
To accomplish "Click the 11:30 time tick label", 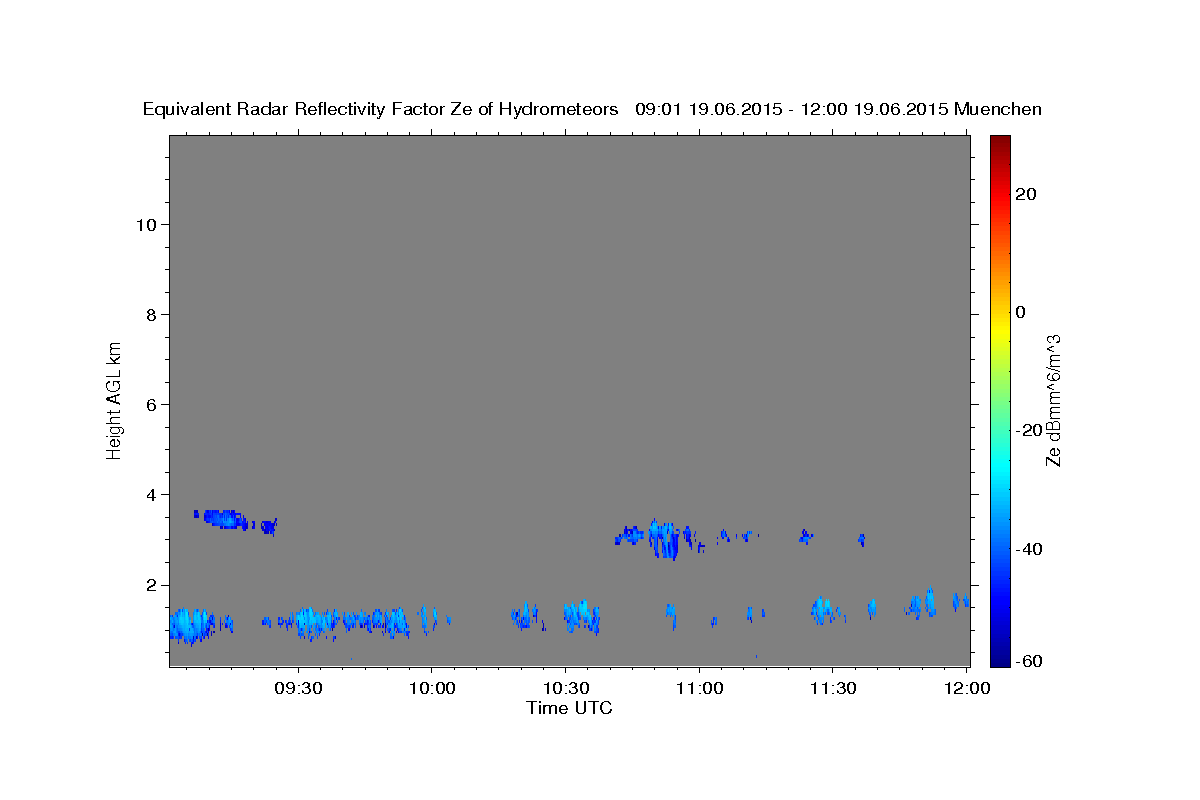I will (833, 688).
